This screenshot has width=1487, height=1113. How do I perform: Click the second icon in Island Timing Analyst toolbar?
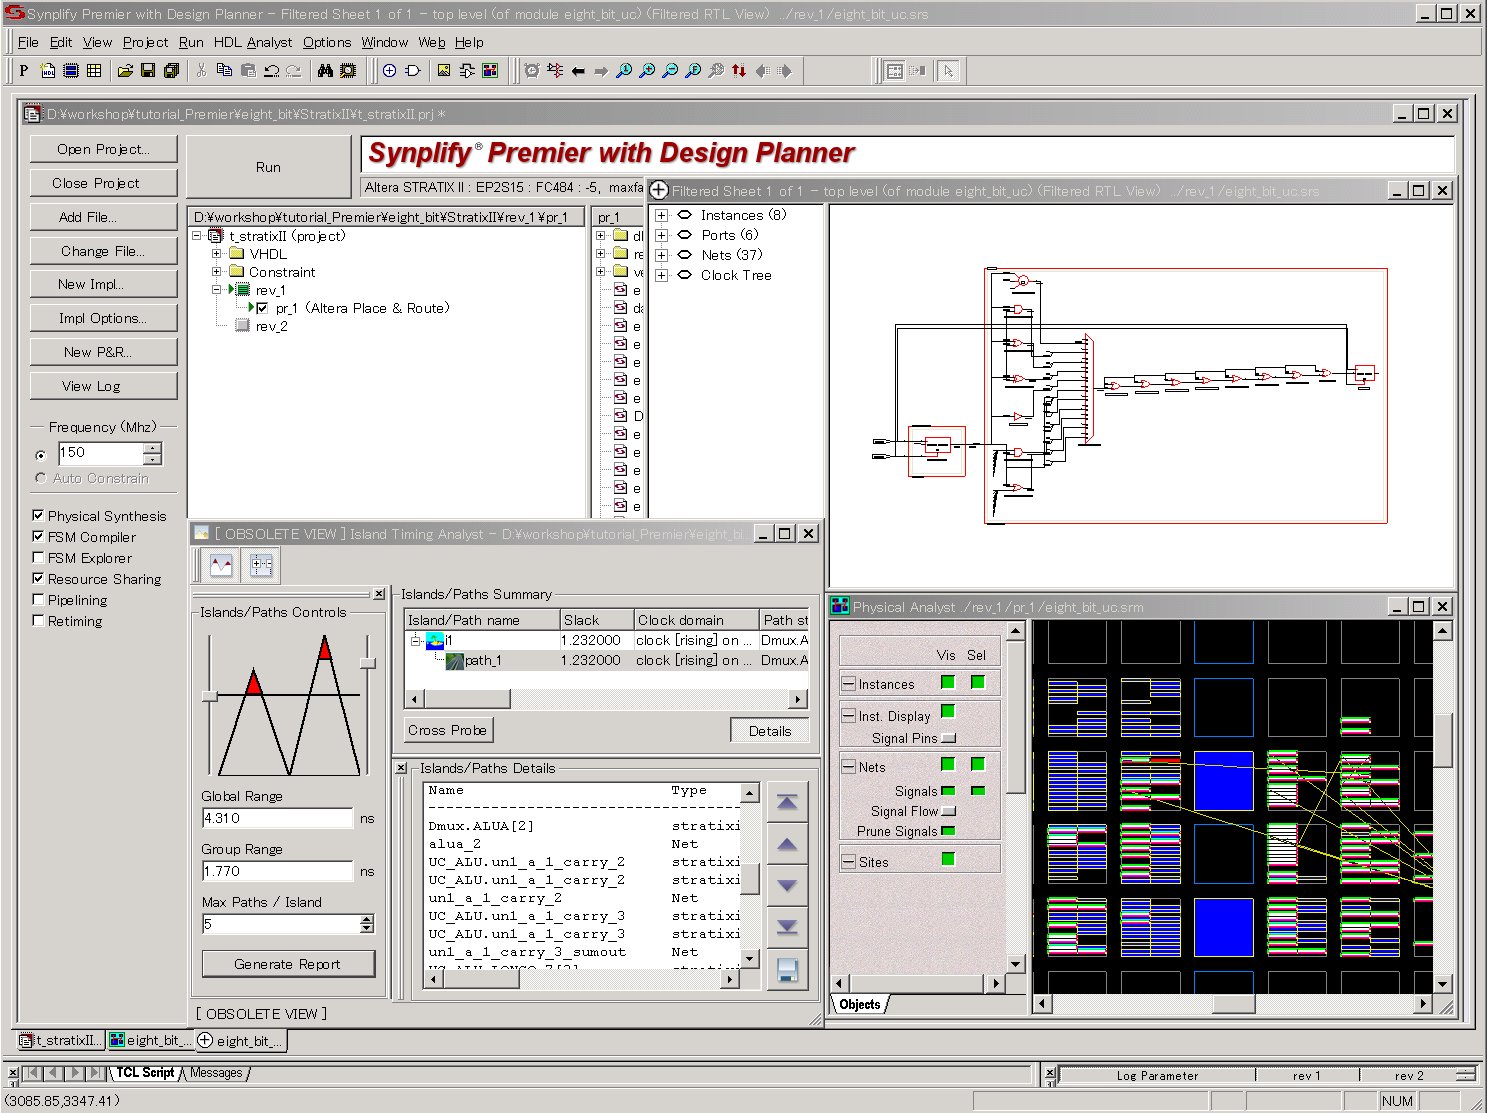262,566
